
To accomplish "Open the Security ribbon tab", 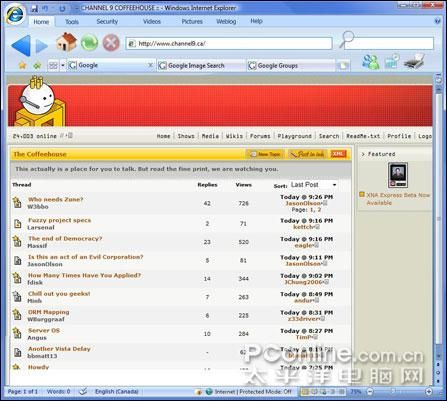I will [107, 21].
